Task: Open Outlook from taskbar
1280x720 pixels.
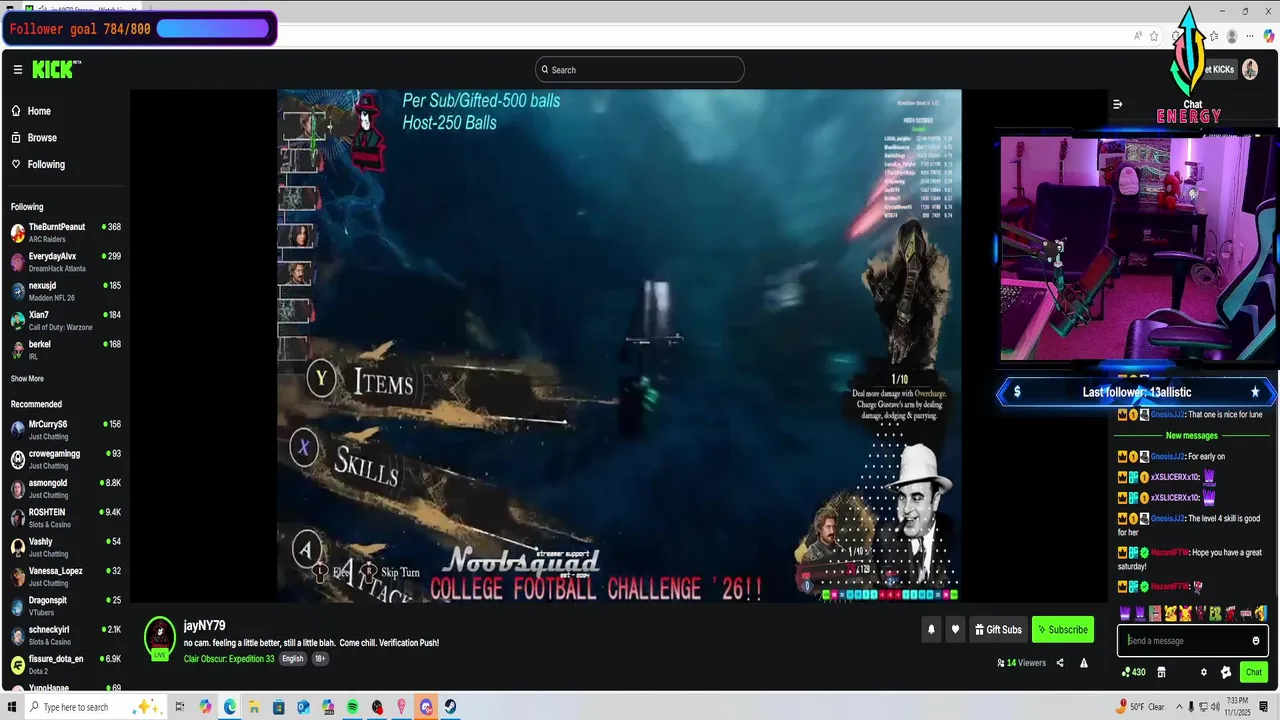Action: click(303, 707)
